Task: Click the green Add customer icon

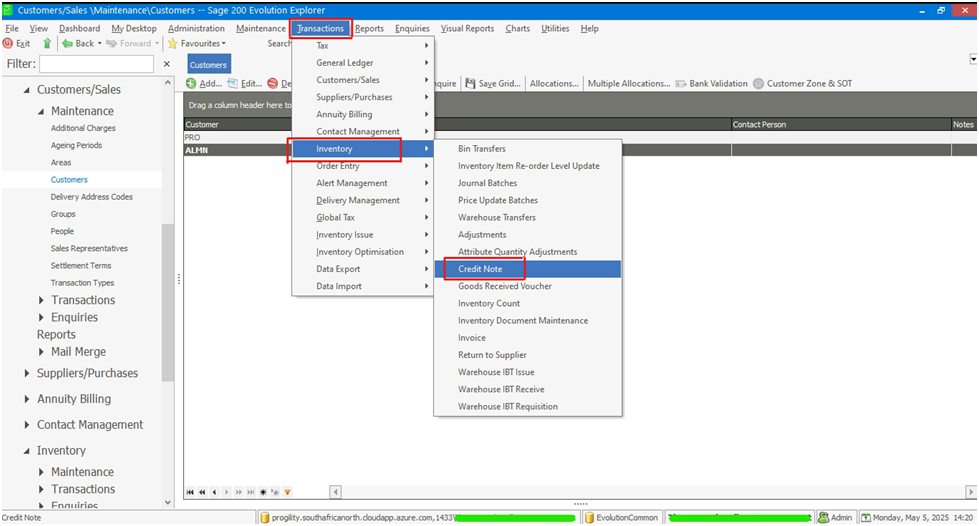Action: [x=191, y=83]
